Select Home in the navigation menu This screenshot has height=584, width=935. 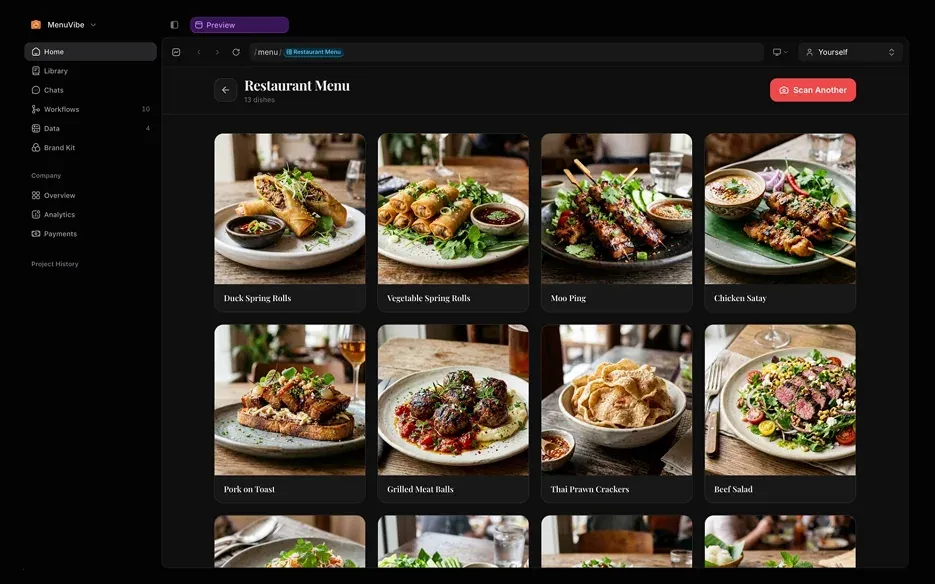(x=52, y=50)
